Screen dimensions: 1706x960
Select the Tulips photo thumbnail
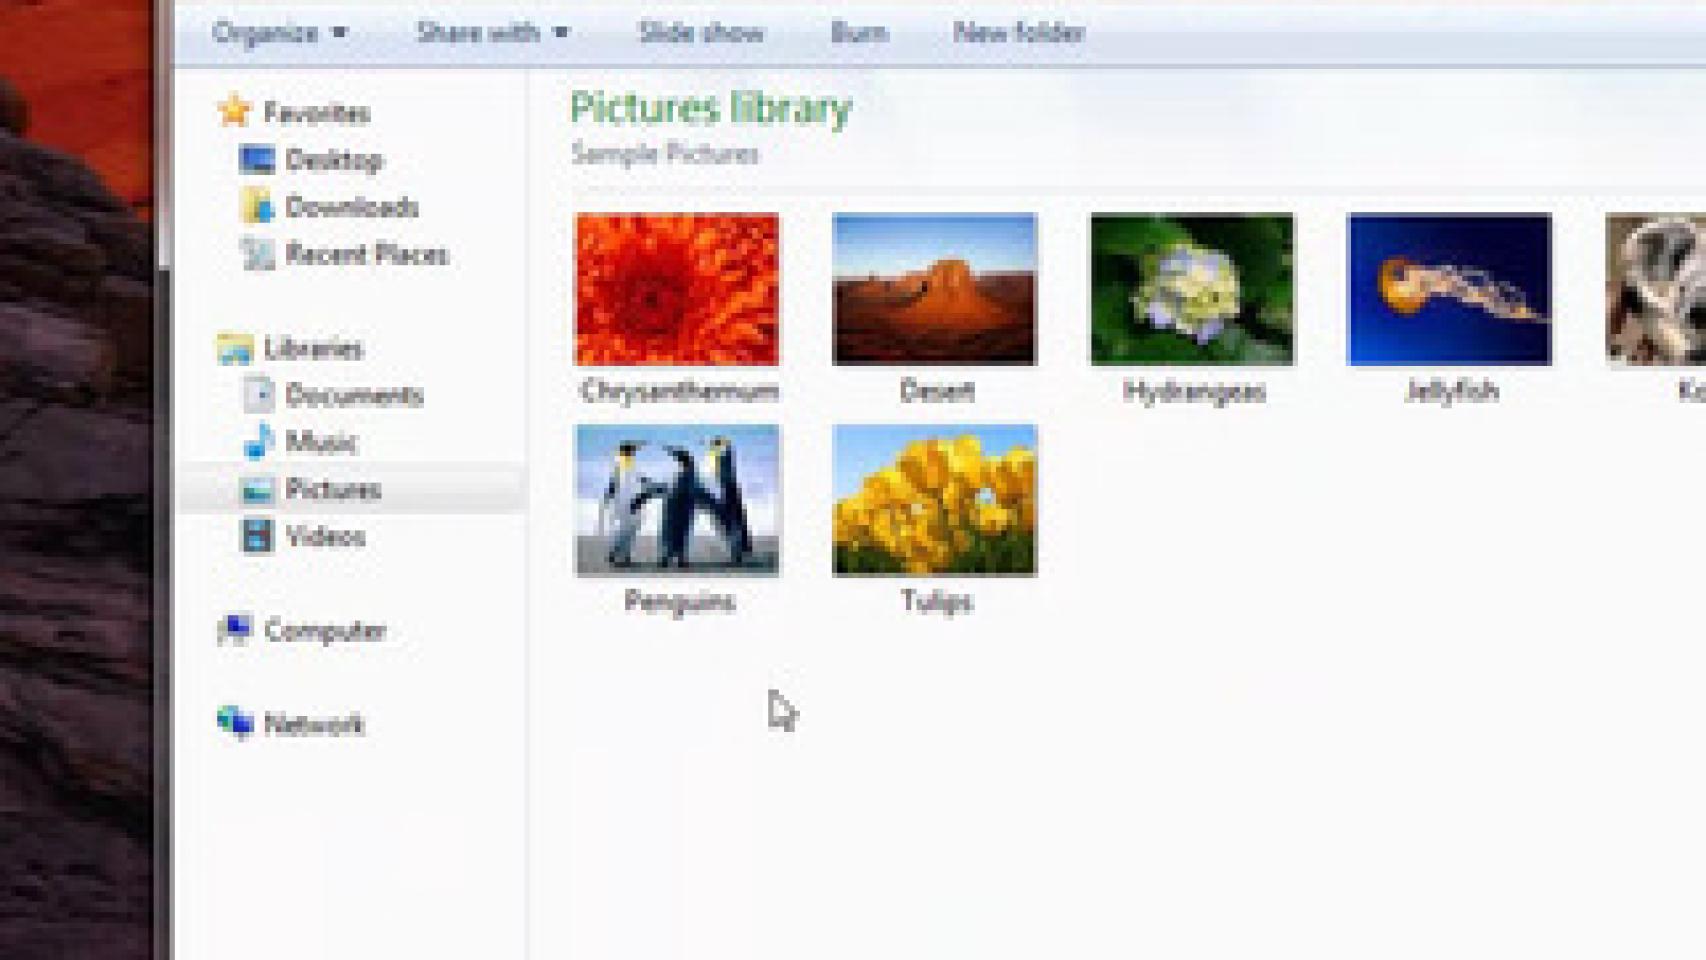935,500
